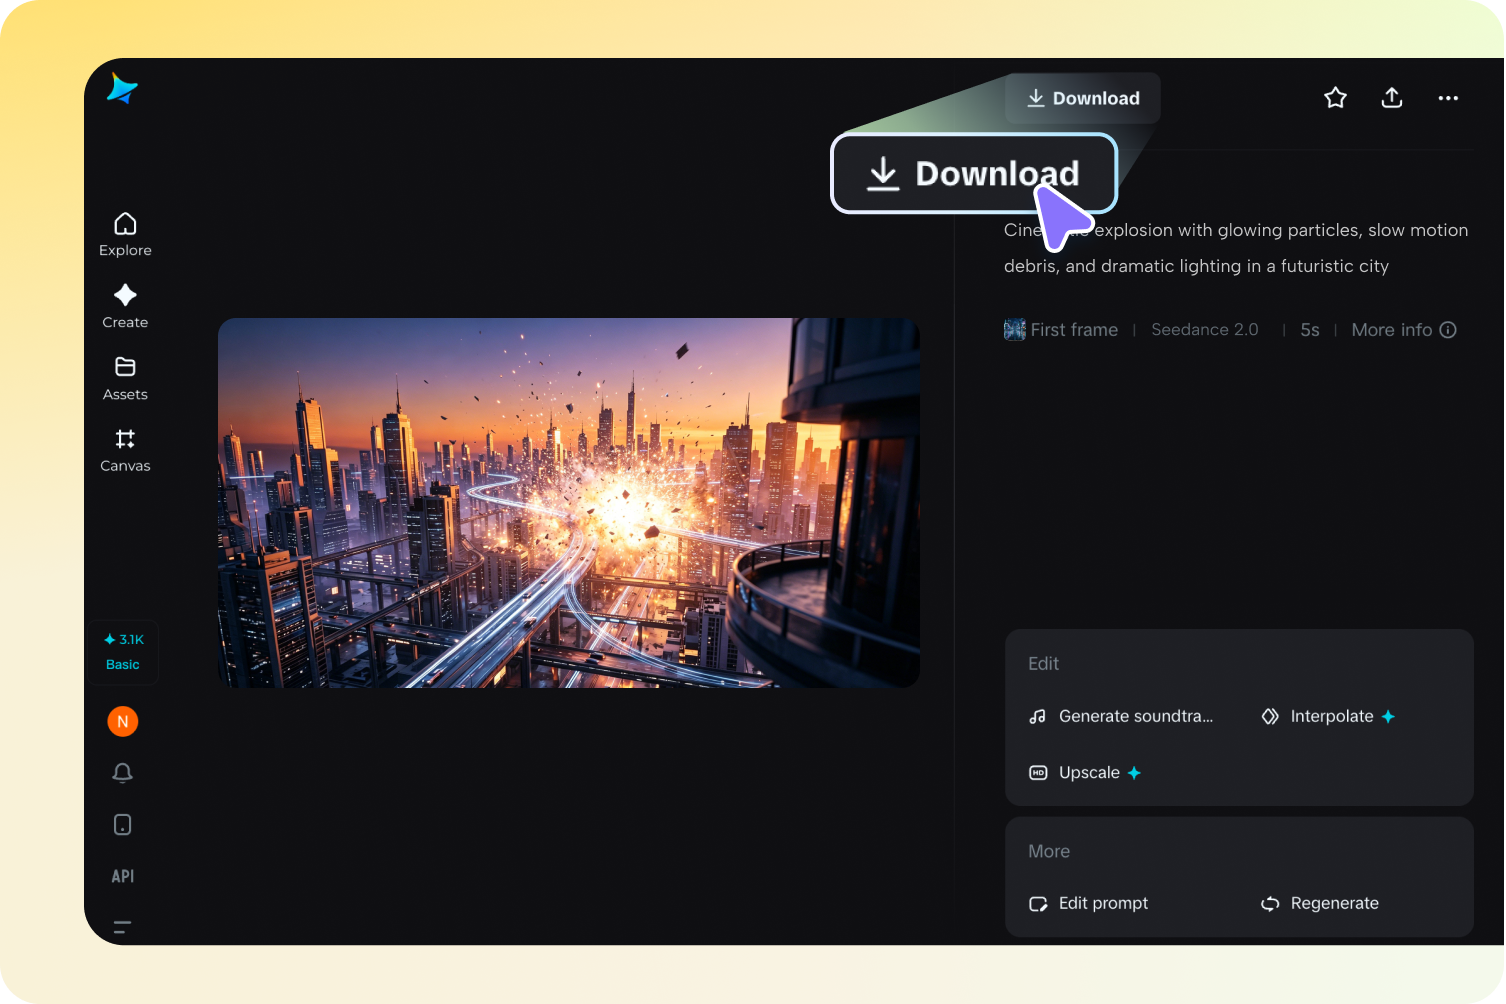Open the Explore page

pos(125,235)
